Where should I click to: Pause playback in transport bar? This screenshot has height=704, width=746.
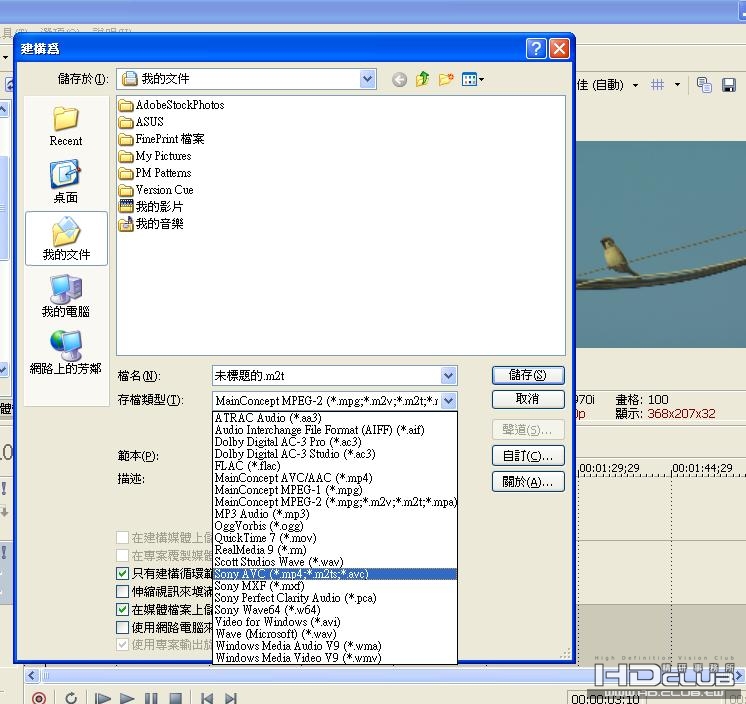tap(151, 698)
